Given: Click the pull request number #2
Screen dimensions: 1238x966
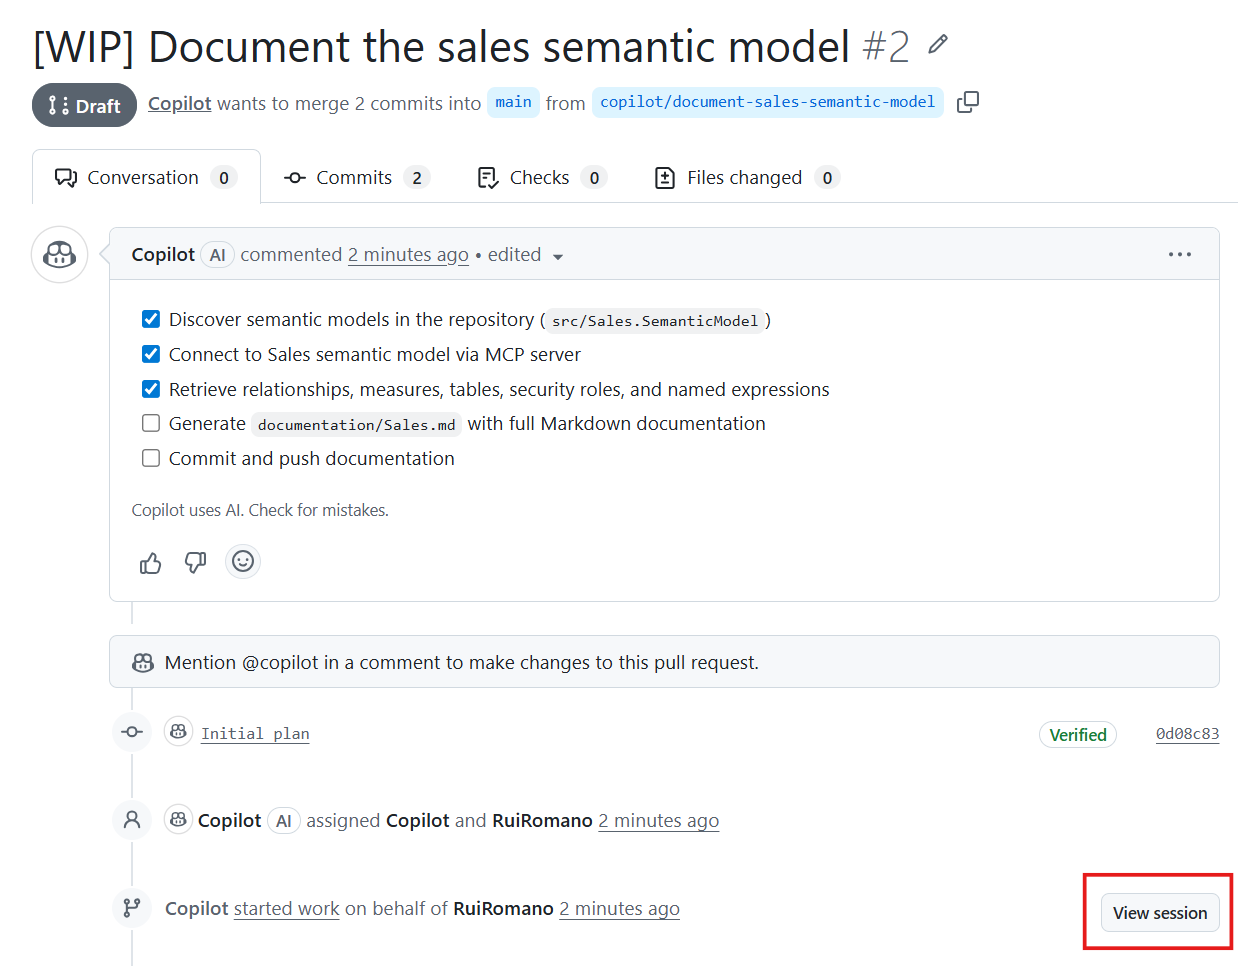Looking at the screenshot, I should pos(886,46).
